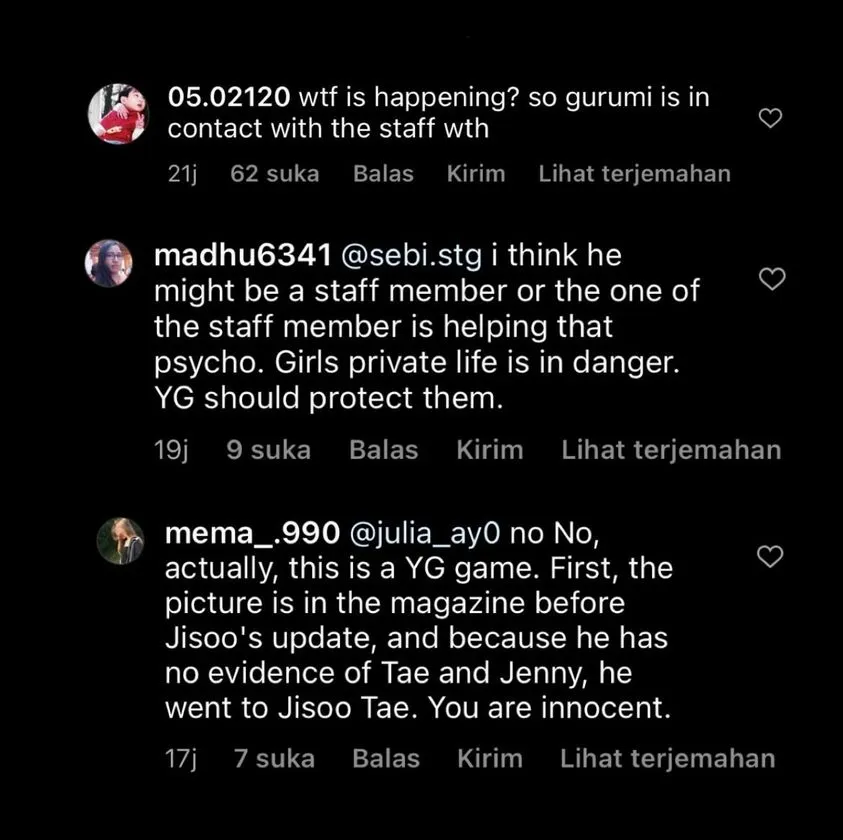Screen dimensions: 843x840
Task: Share mema_.990's comment via Kirim
Action: [x=490, y=759]
